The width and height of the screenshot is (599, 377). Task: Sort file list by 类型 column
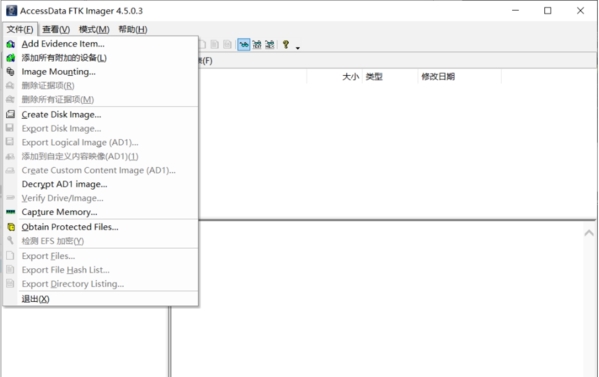390,77
